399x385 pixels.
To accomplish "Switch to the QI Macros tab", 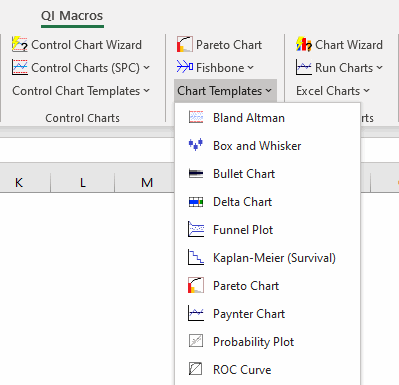I will click(72, 16).
